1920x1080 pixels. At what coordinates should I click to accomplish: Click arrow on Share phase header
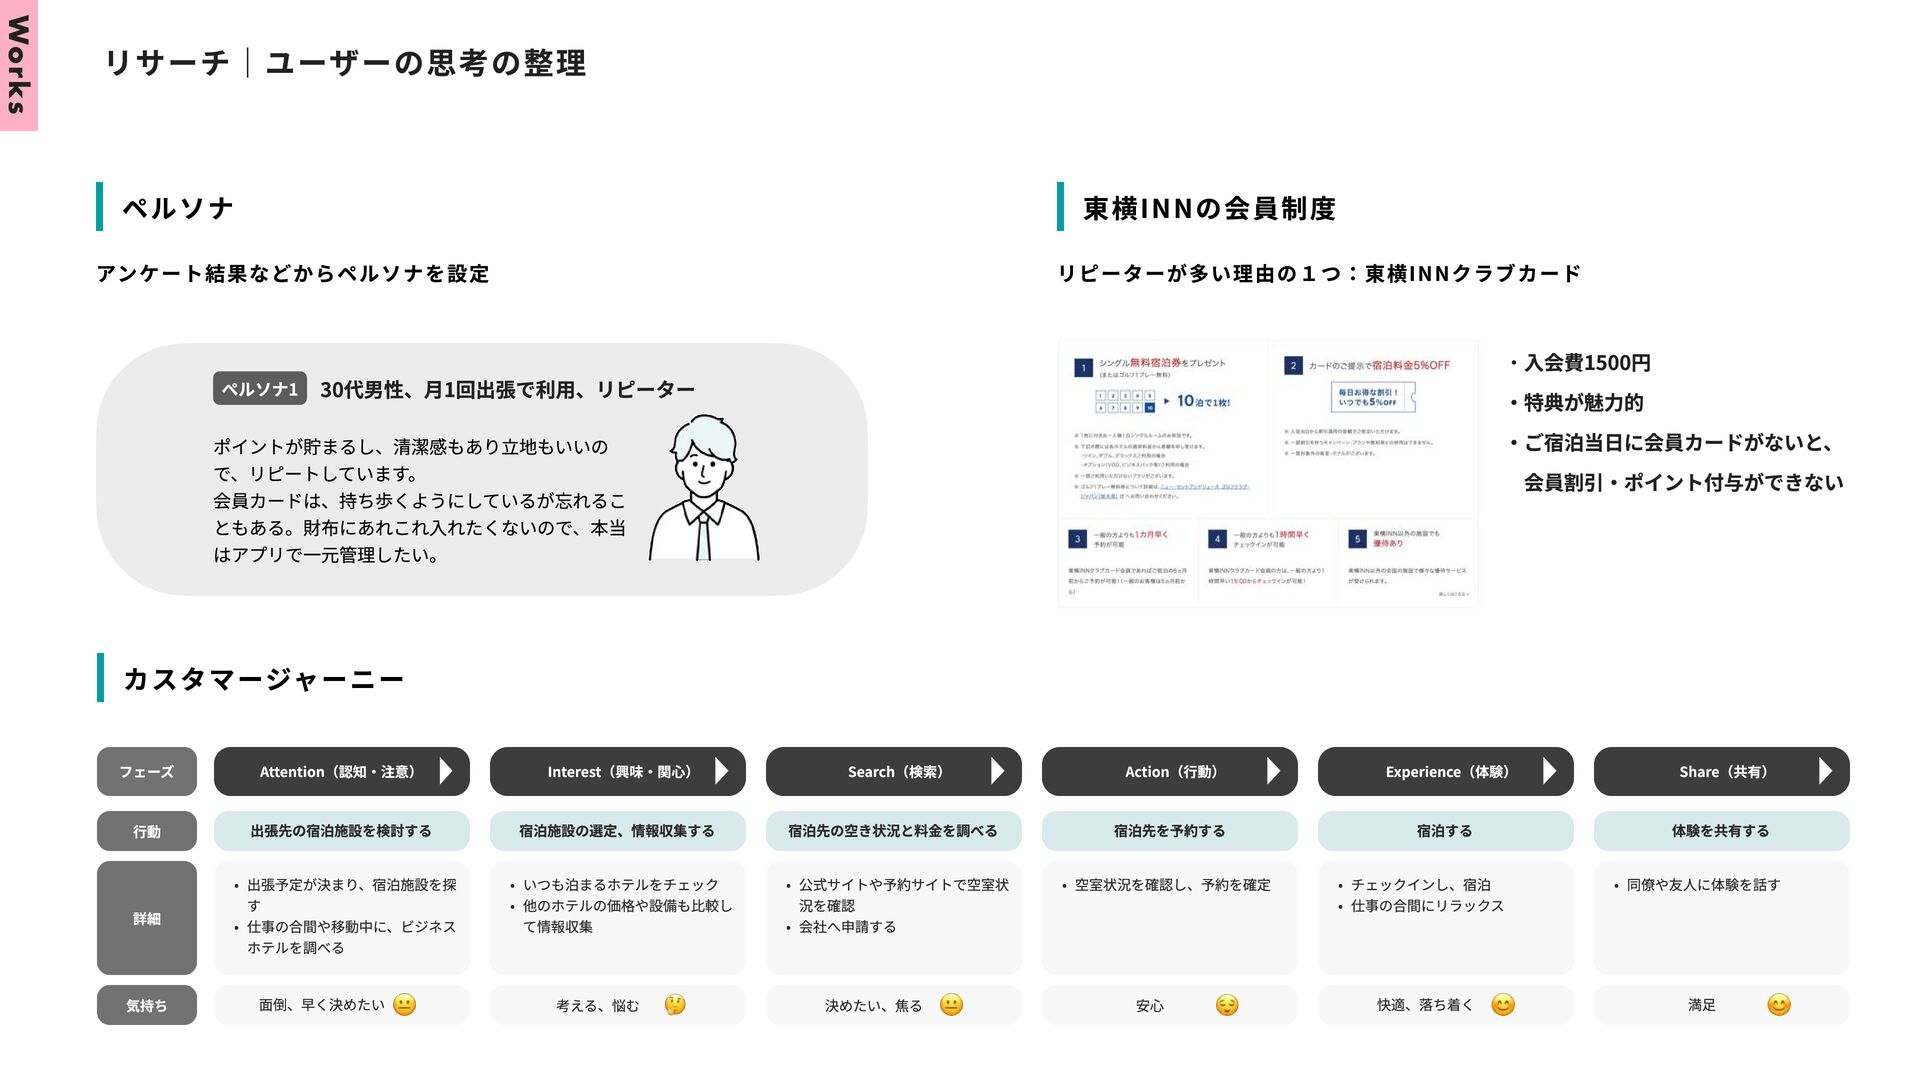coord(1825,771)
